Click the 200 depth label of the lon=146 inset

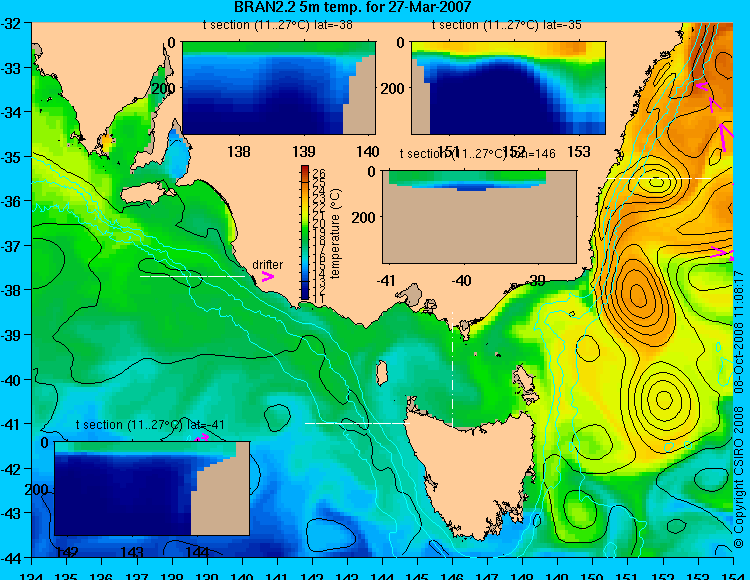[364, 218]
